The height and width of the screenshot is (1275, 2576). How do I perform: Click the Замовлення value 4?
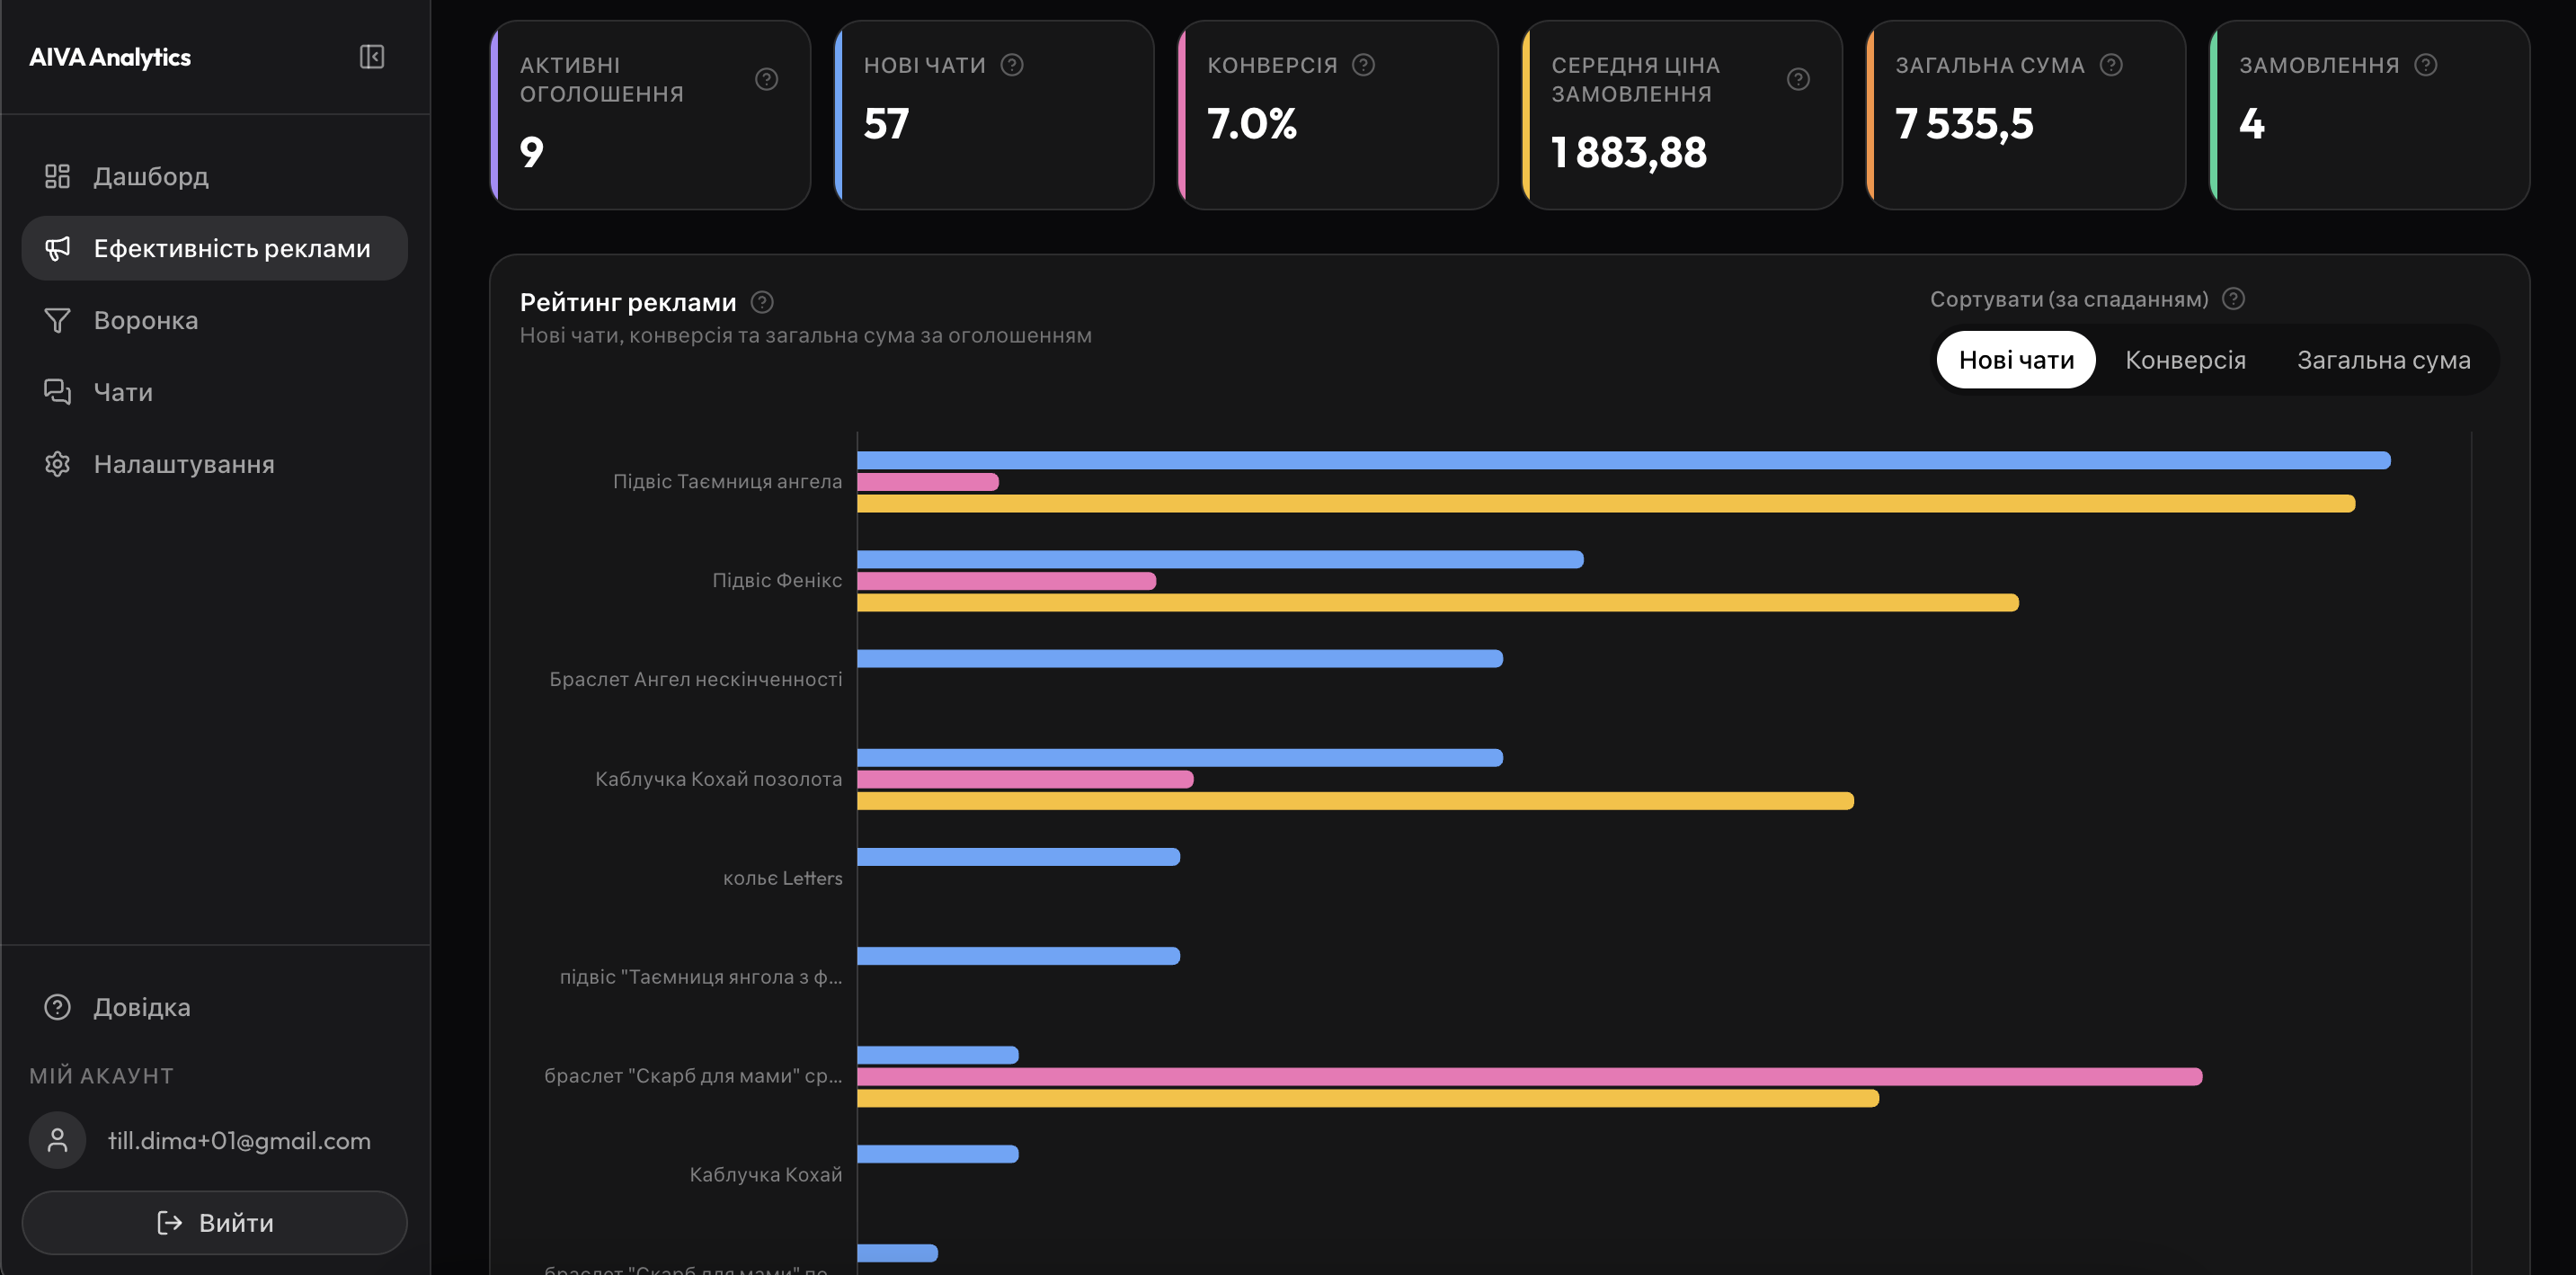click(2251, 124)
